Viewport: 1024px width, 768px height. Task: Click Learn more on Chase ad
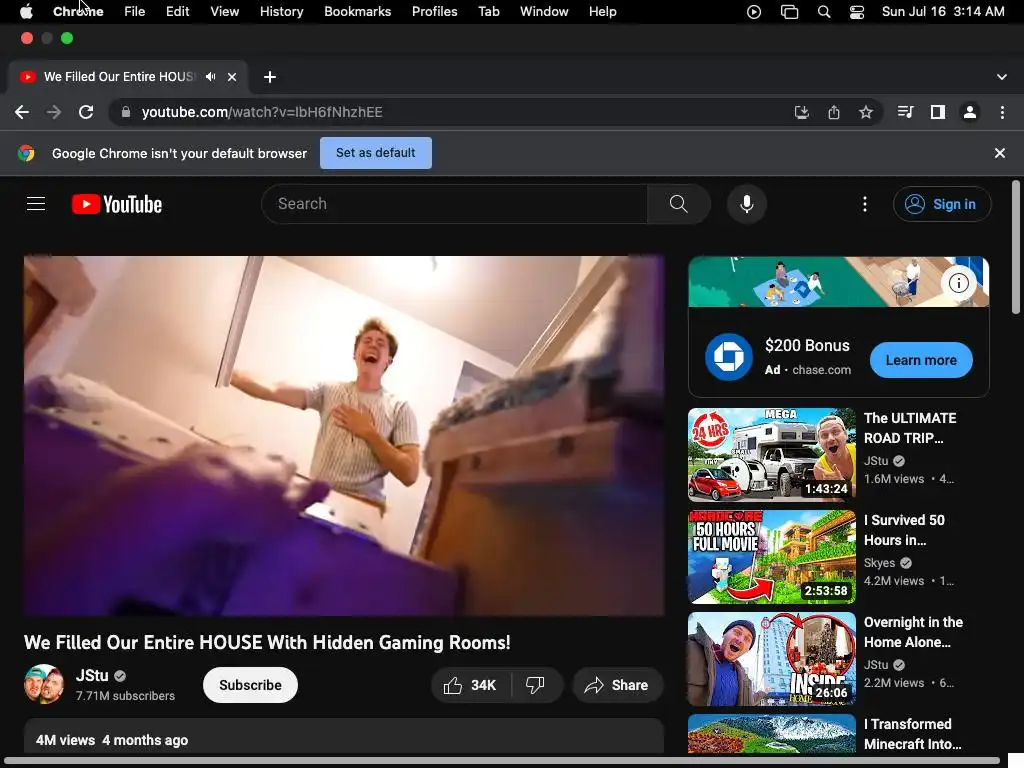pos(921,360)
